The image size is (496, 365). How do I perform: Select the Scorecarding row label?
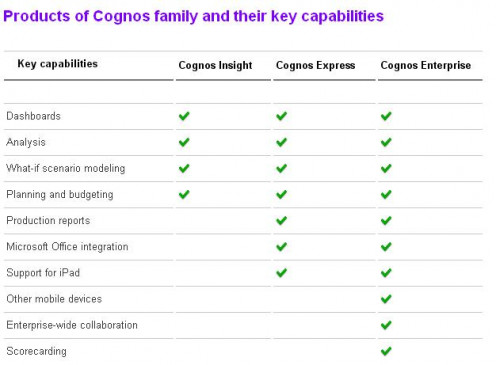(36, 351)
